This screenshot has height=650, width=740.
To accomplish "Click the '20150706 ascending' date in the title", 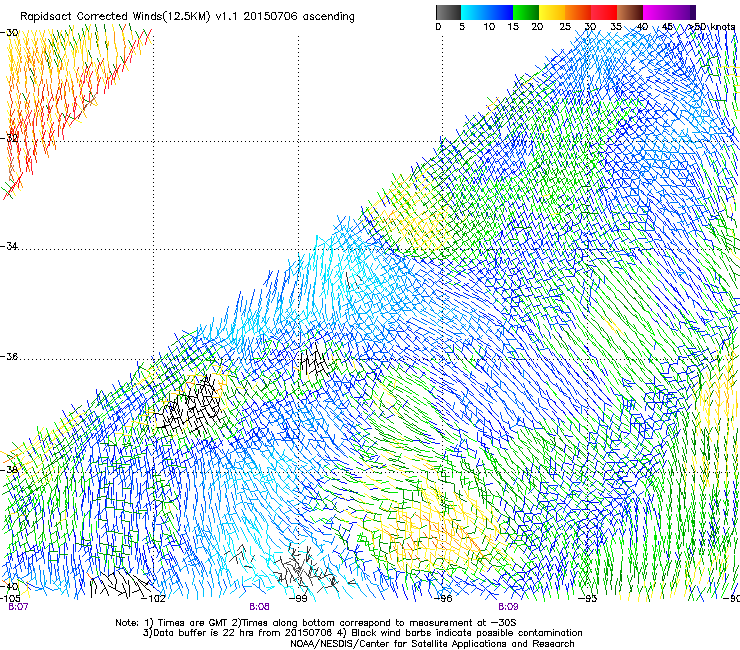I will pyautogui.click(x=299, y=16).
